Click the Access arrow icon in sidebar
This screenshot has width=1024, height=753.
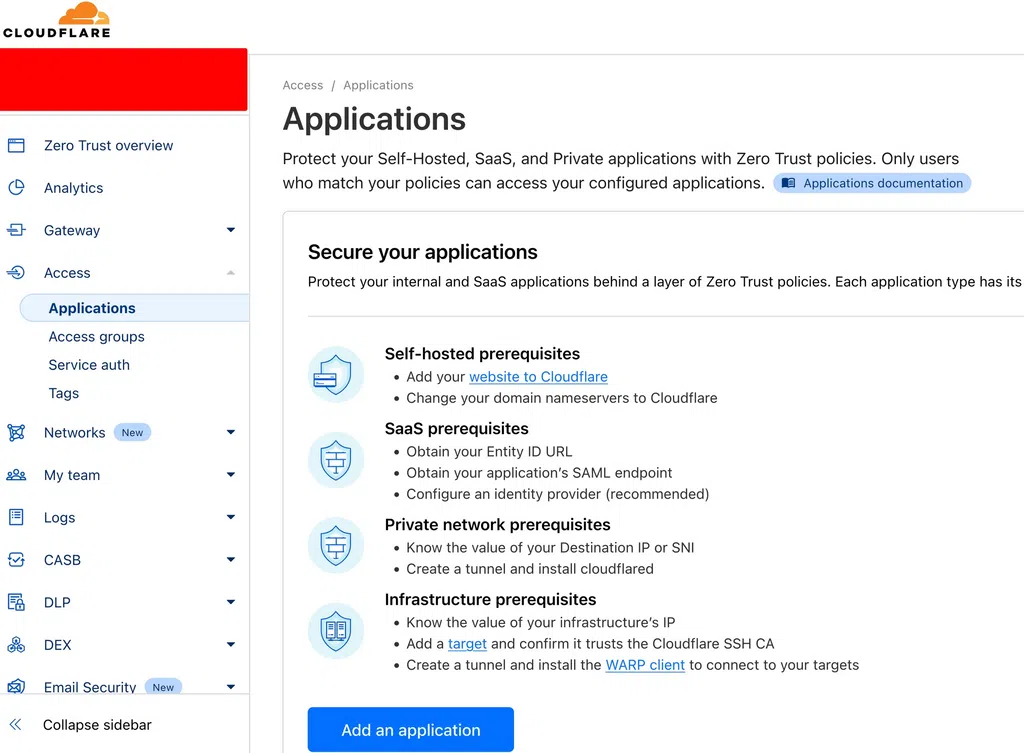(16, 273)
